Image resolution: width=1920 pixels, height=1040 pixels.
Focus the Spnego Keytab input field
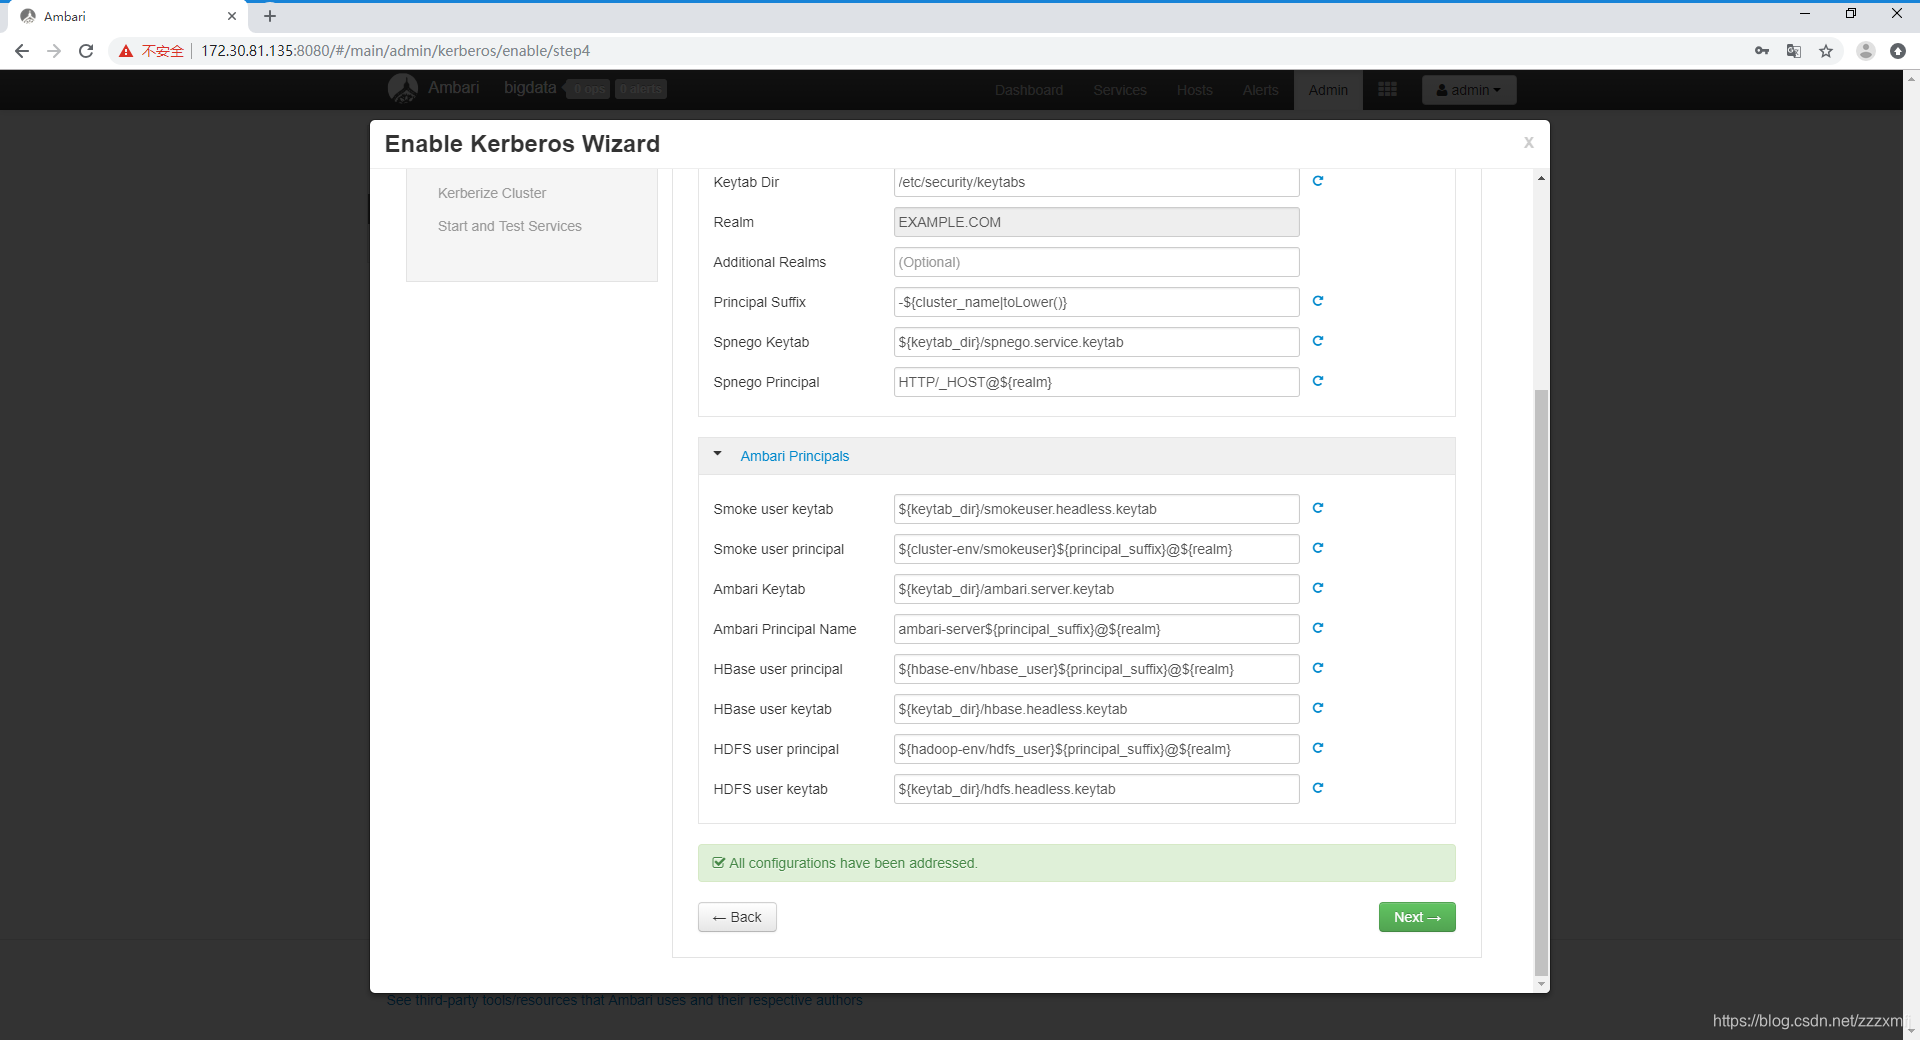click(1096, 342)
